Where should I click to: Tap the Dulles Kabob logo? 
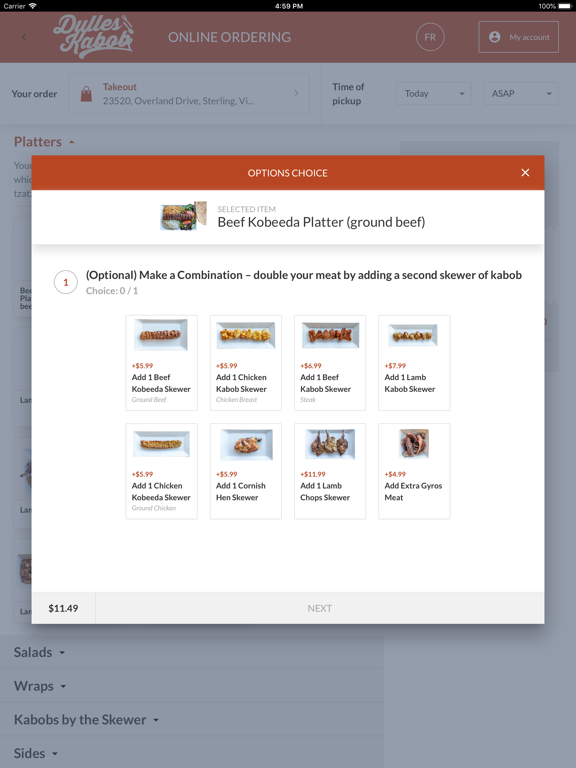[x=93, y=37]
